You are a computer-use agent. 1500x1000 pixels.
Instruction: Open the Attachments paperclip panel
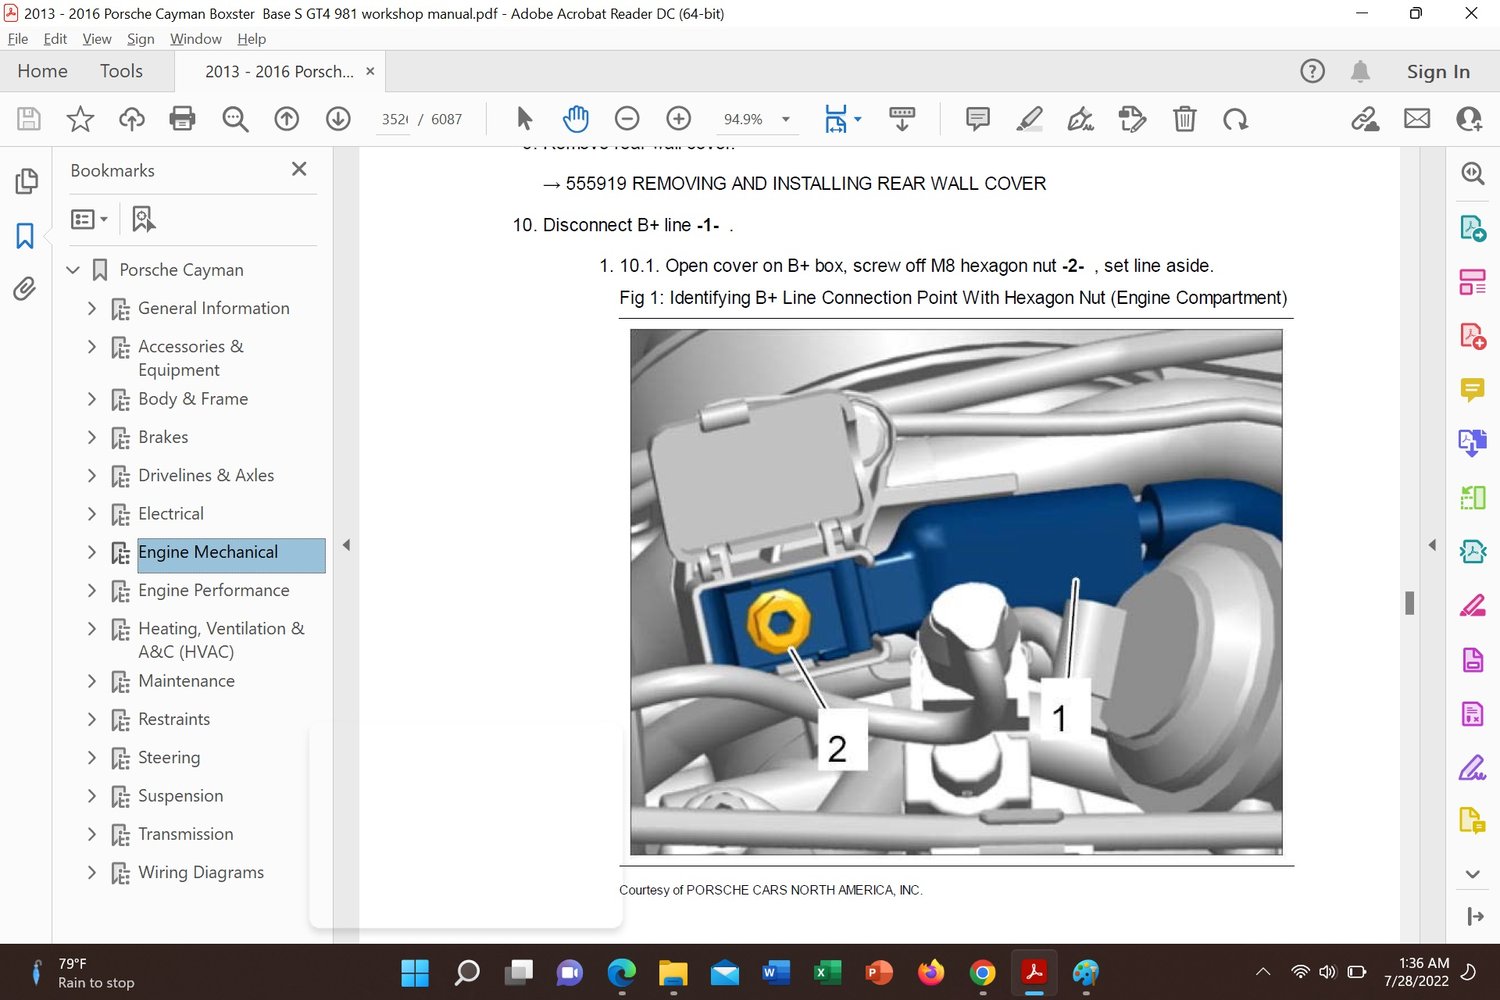click(25, 290)
